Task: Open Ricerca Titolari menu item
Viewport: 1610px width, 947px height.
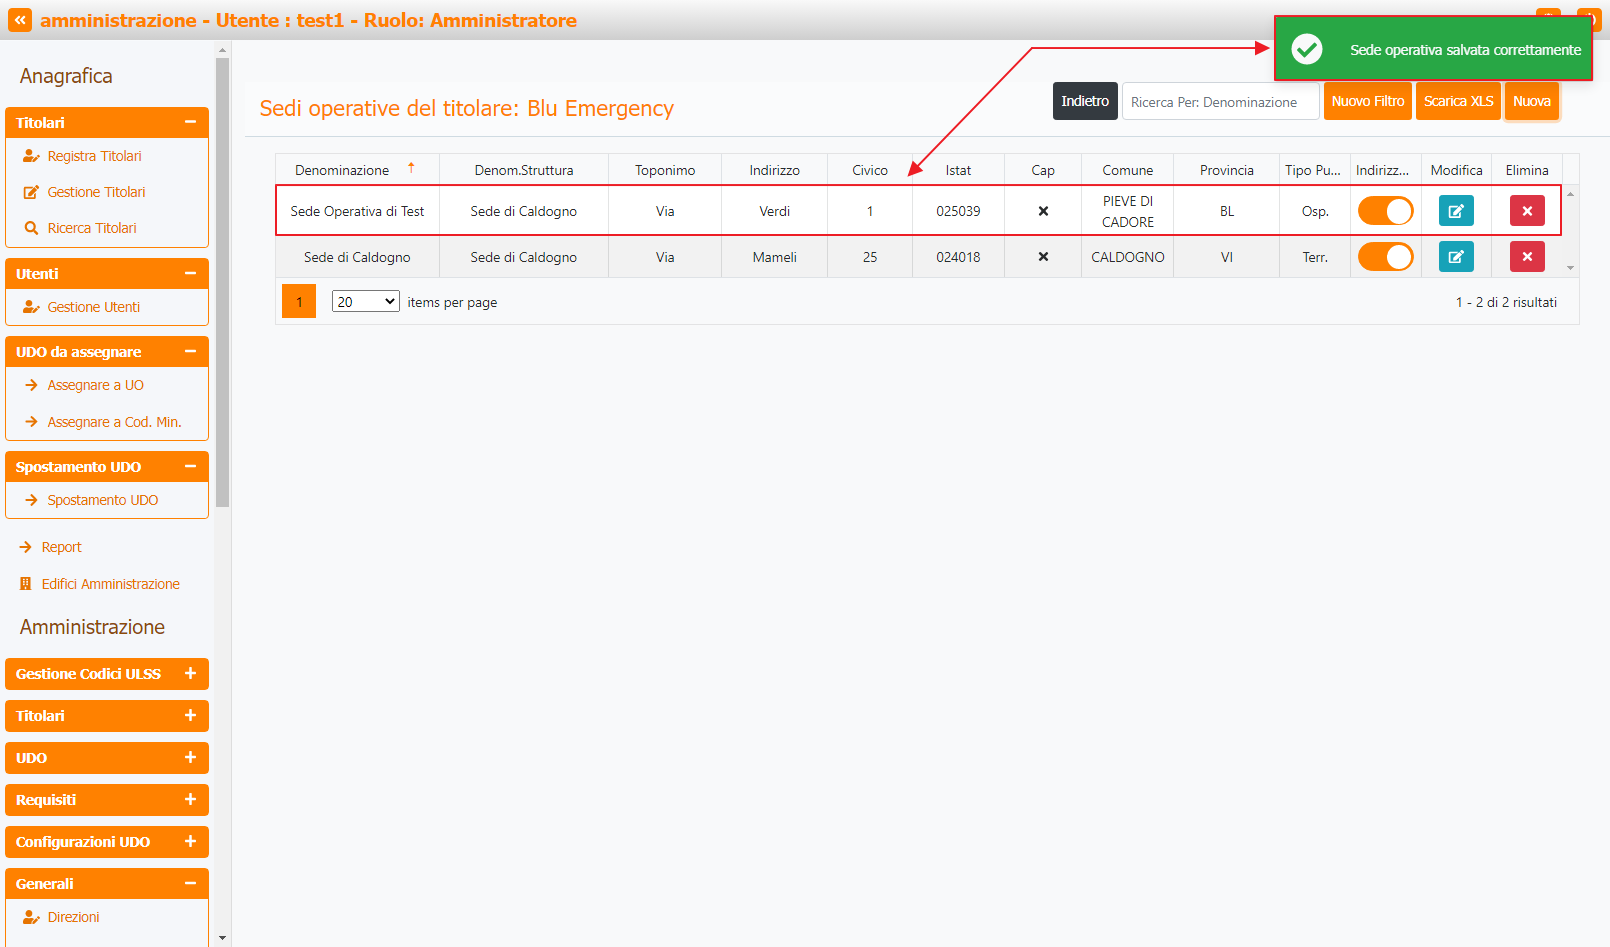Action: [92, 228]
